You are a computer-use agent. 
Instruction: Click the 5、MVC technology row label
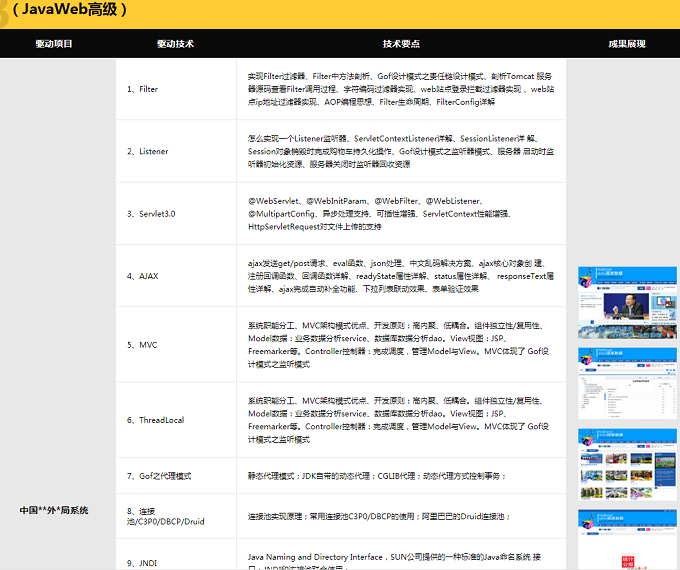[142, 344]
